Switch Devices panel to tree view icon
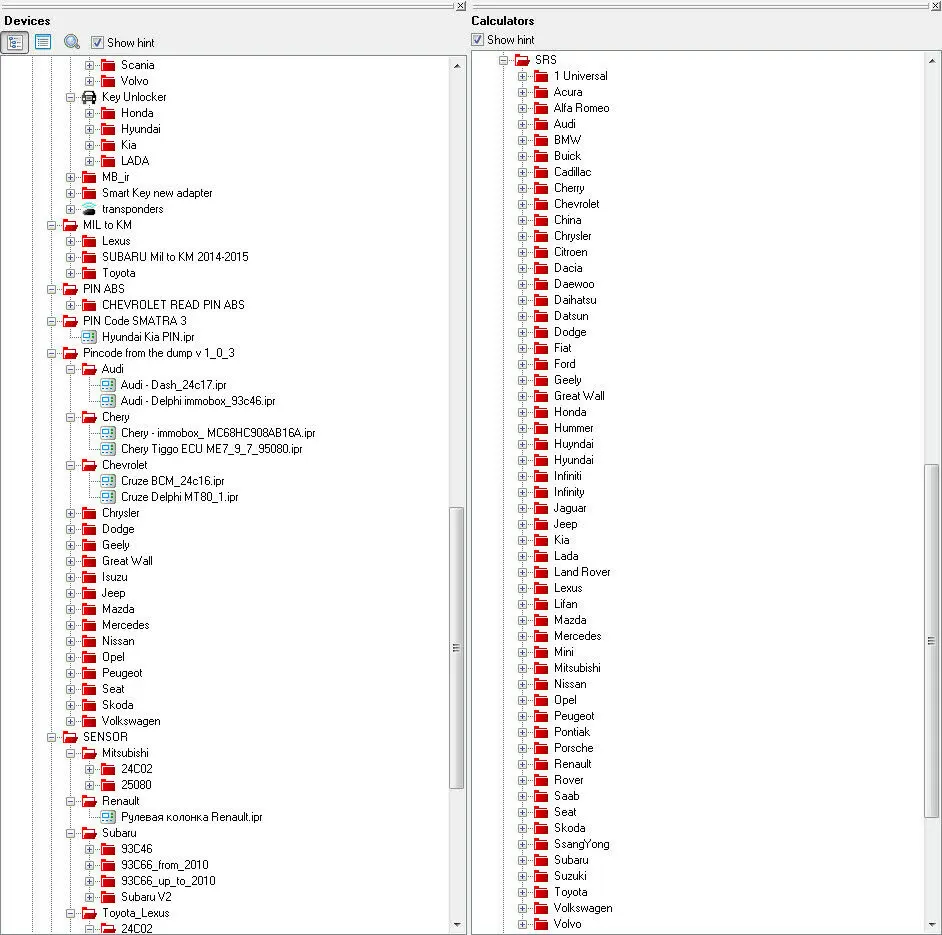Viewport: 942px width, 935px height. point(14,43)
